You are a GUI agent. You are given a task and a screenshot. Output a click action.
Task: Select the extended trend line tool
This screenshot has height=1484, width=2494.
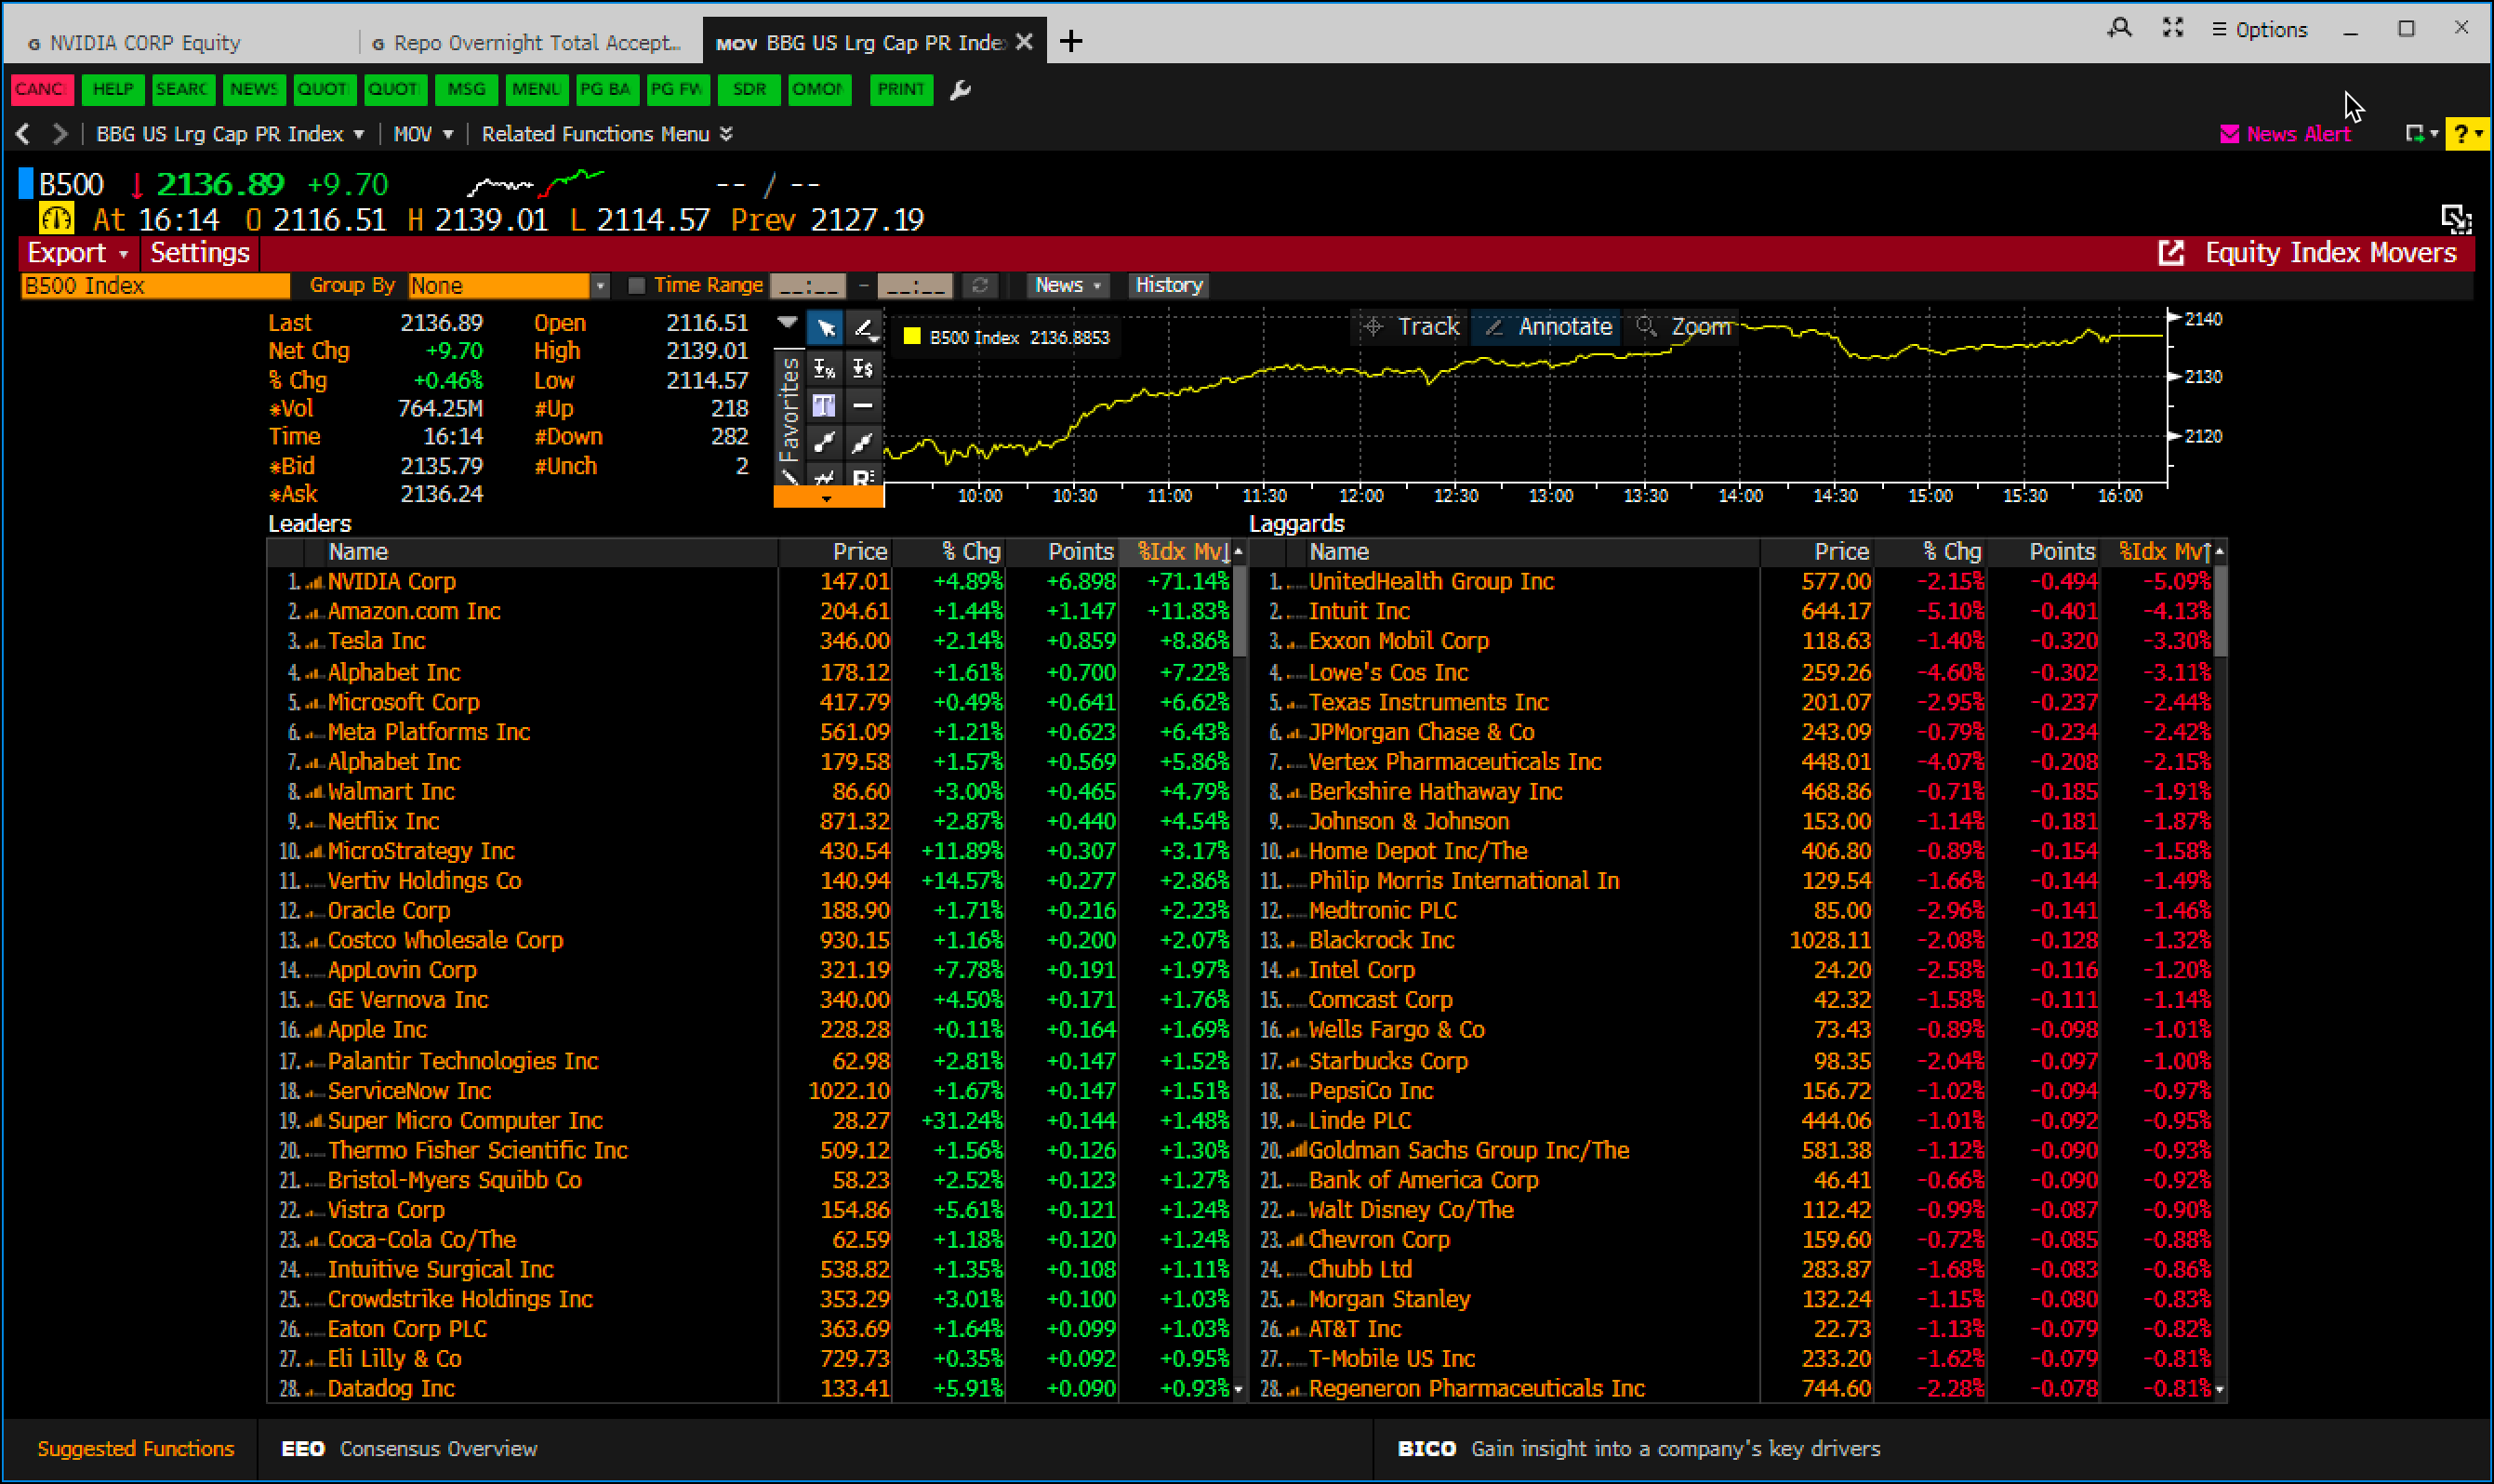tap(863, 442)
